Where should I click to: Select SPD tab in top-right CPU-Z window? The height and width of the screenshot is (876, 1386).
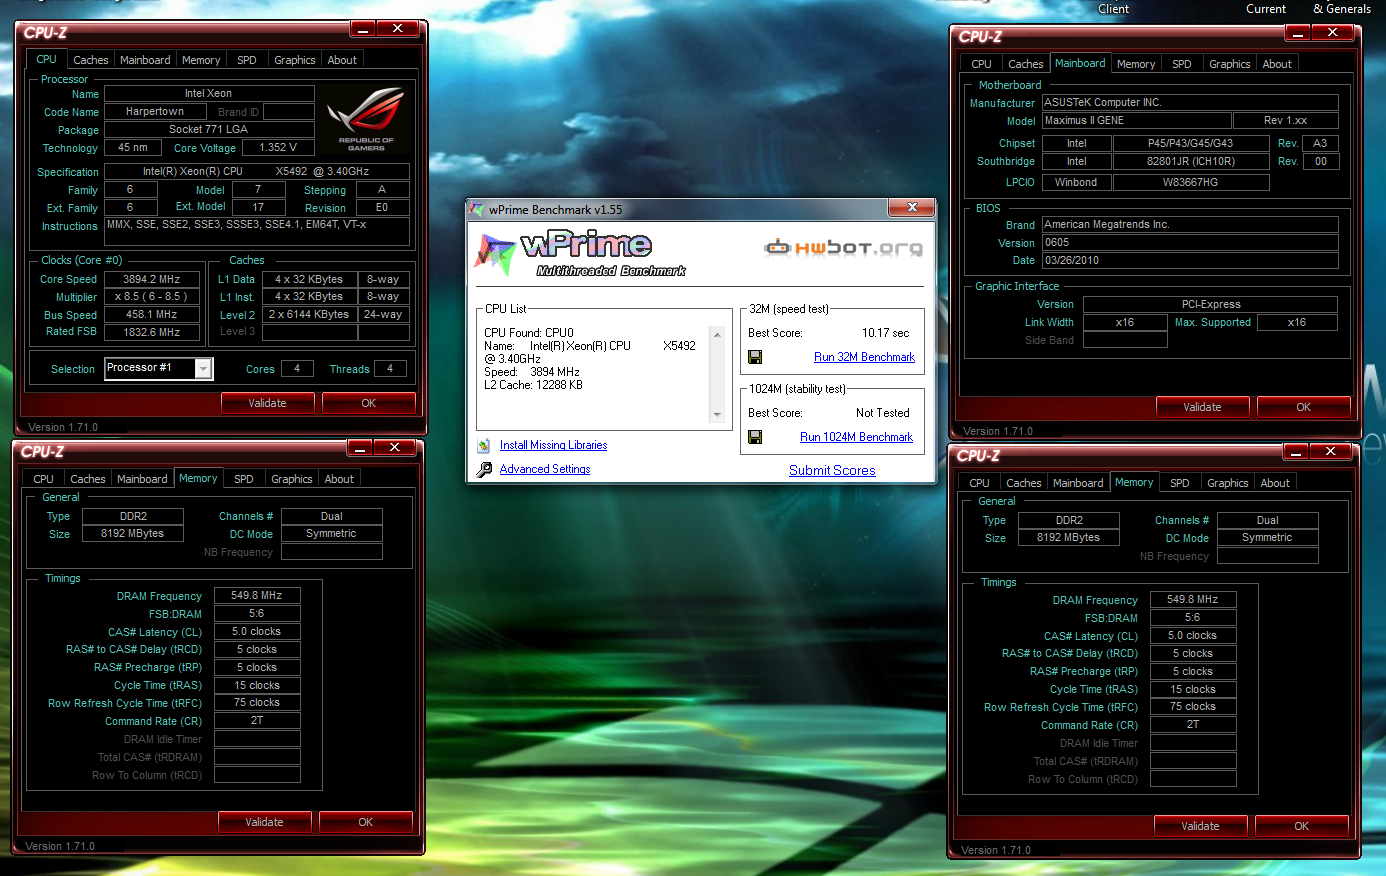coord(1182,64)
